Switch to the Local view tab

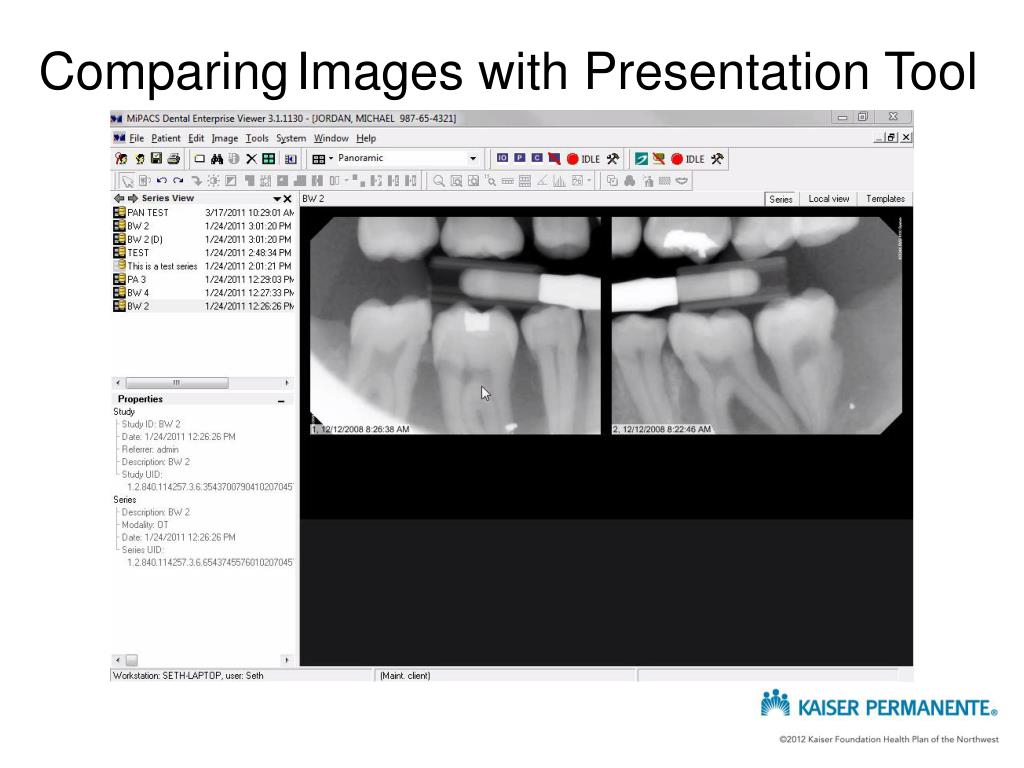click(x=829, y=199)
